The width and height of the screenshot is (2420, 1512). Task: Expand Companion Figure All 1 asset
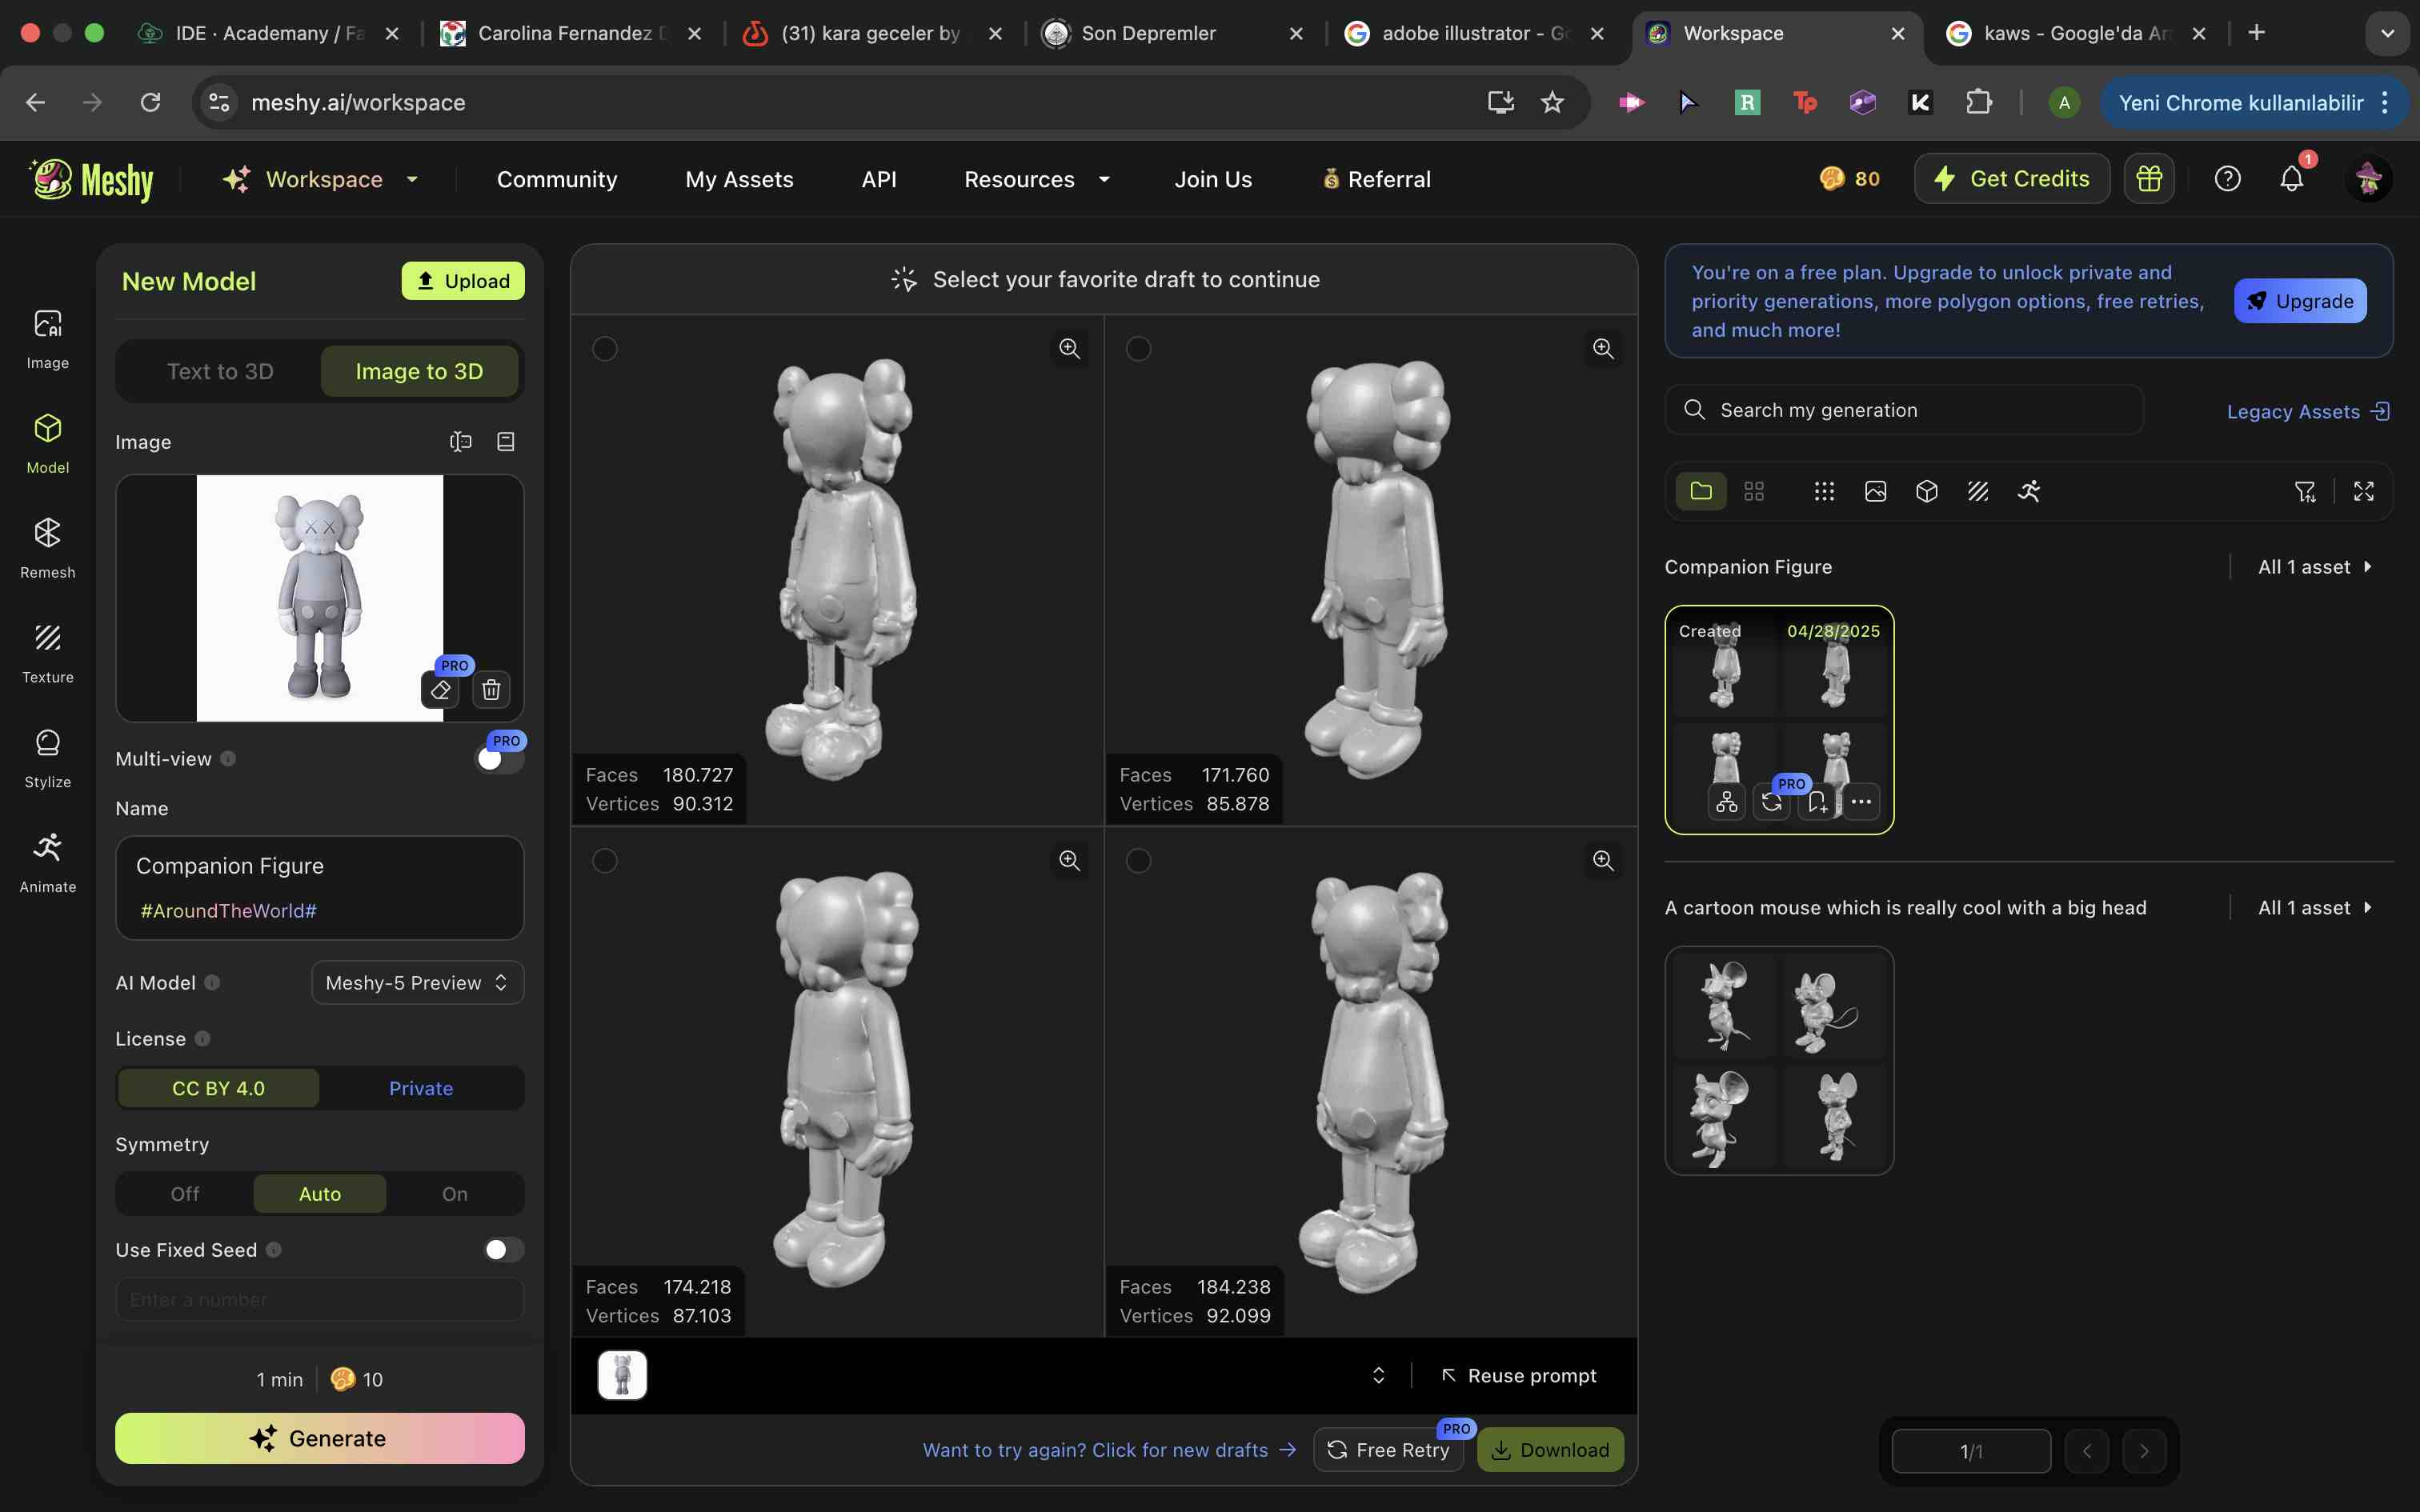click(2315, 567)
